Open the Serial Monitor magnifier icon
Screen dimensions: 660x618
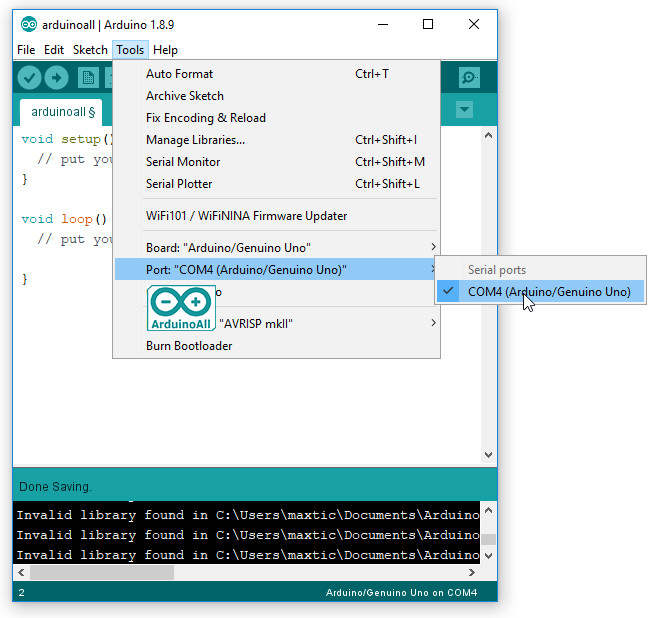(469, 77)
